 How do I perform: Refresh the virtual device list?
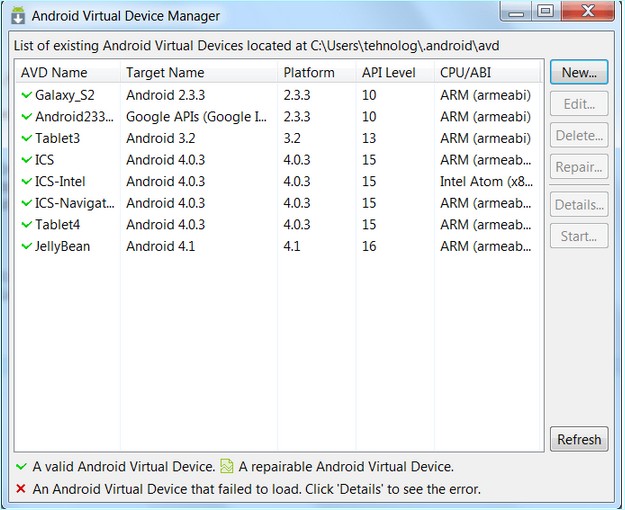click(579, 439)
